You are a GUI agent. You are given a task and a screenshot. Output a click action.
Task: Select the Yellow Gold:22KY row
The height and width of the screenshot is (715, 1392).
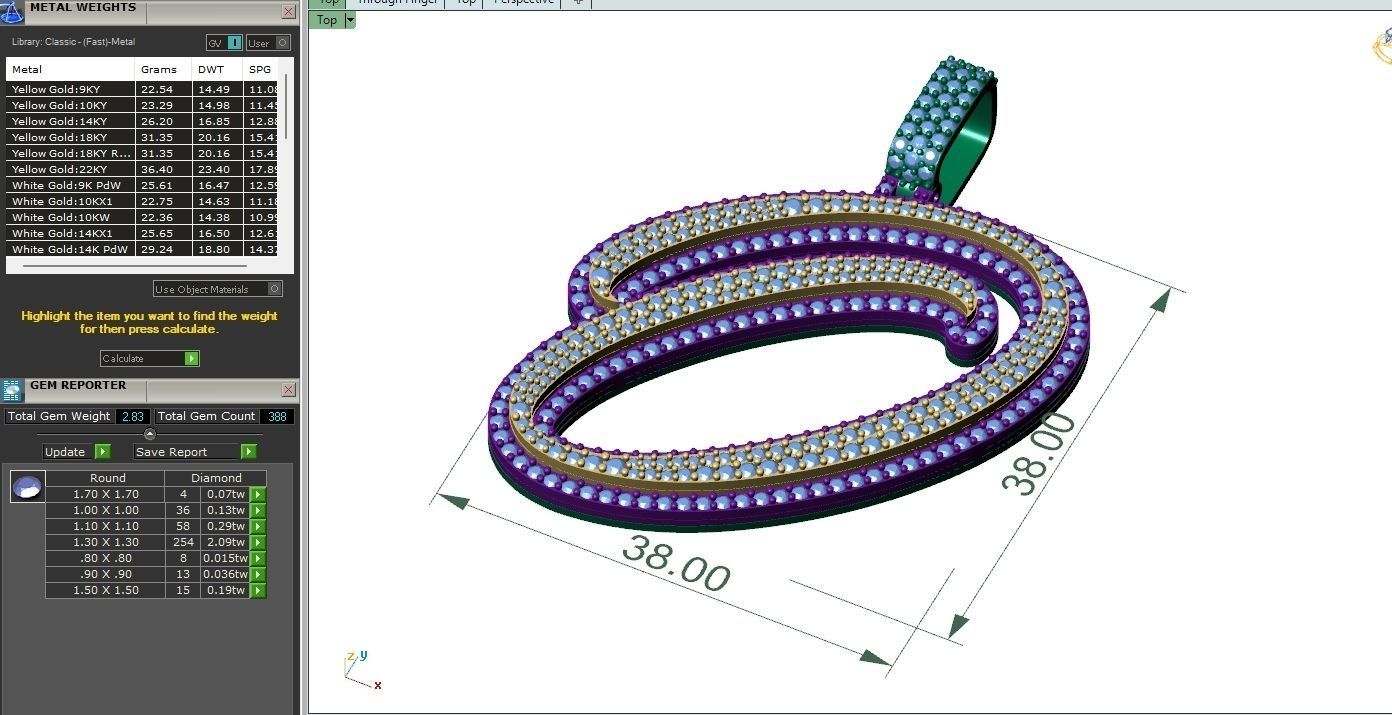tap(143, 169)
